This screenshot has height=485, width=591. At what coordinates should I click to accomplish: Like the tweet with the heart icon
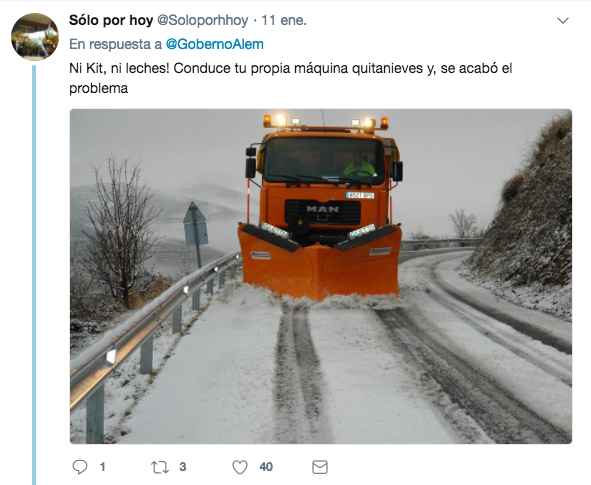click(240, 467)
